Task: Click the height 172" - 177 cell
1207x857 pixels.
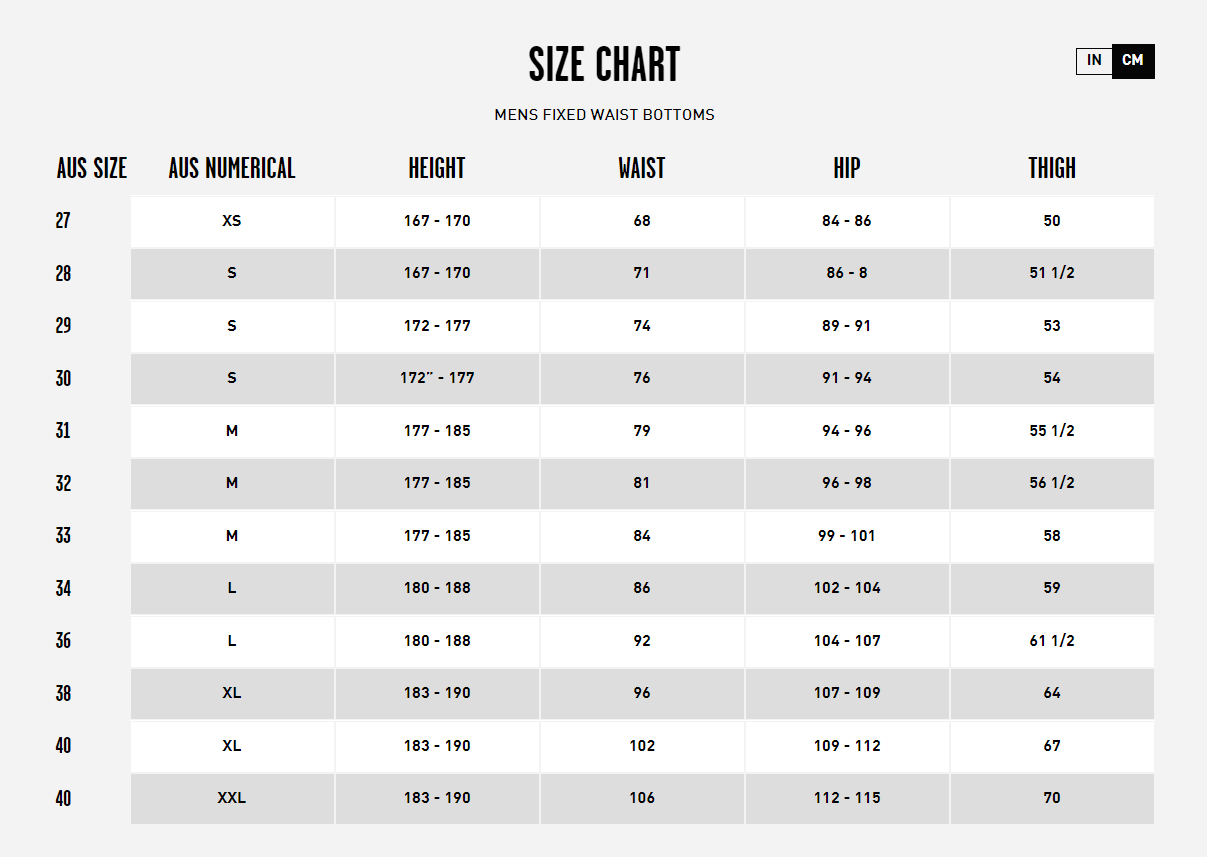Action: (x=437, y=378)
